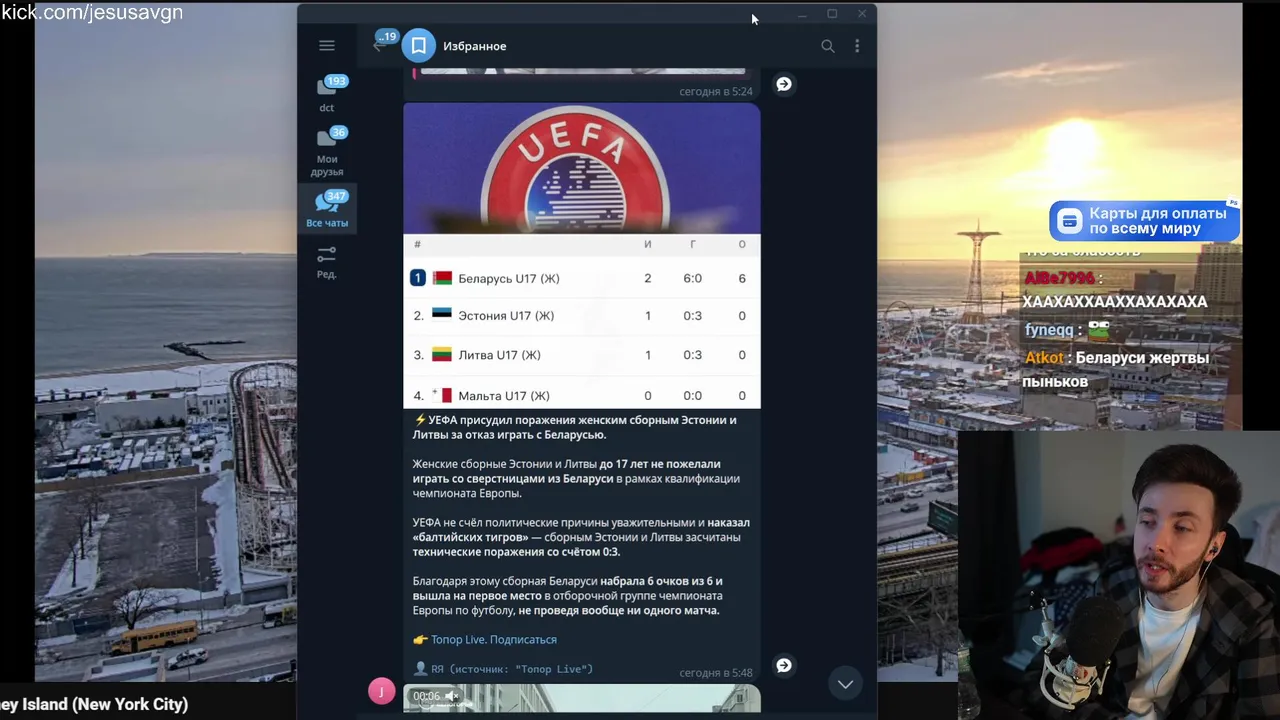Maximize the Telegram window
The height and width of the screenshot is (720, 1280).
tap(832, 14)
